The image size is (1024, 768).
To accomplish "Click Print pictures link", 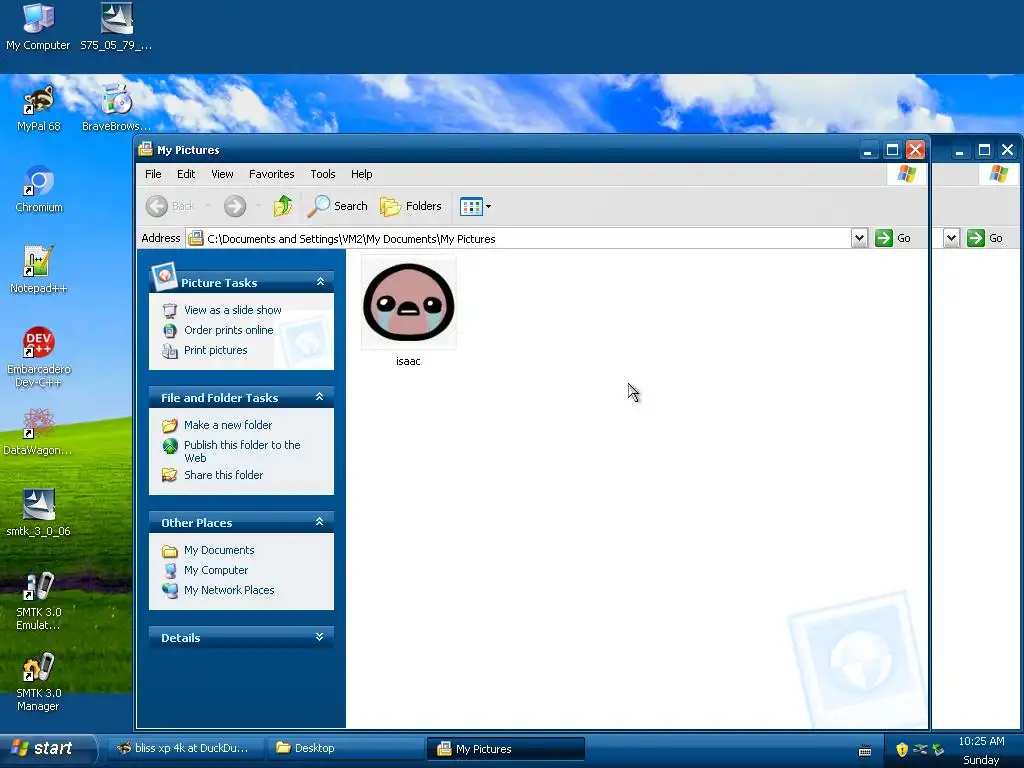I will 216,350.
